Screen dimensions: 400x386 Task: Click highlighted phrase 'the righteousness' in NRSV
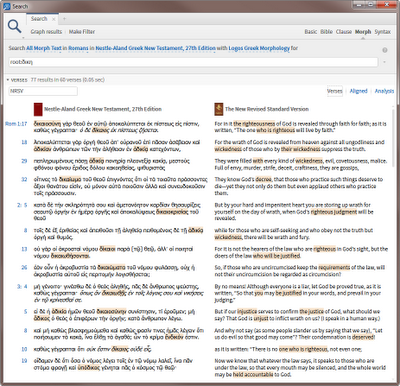(x=254, y=124)
